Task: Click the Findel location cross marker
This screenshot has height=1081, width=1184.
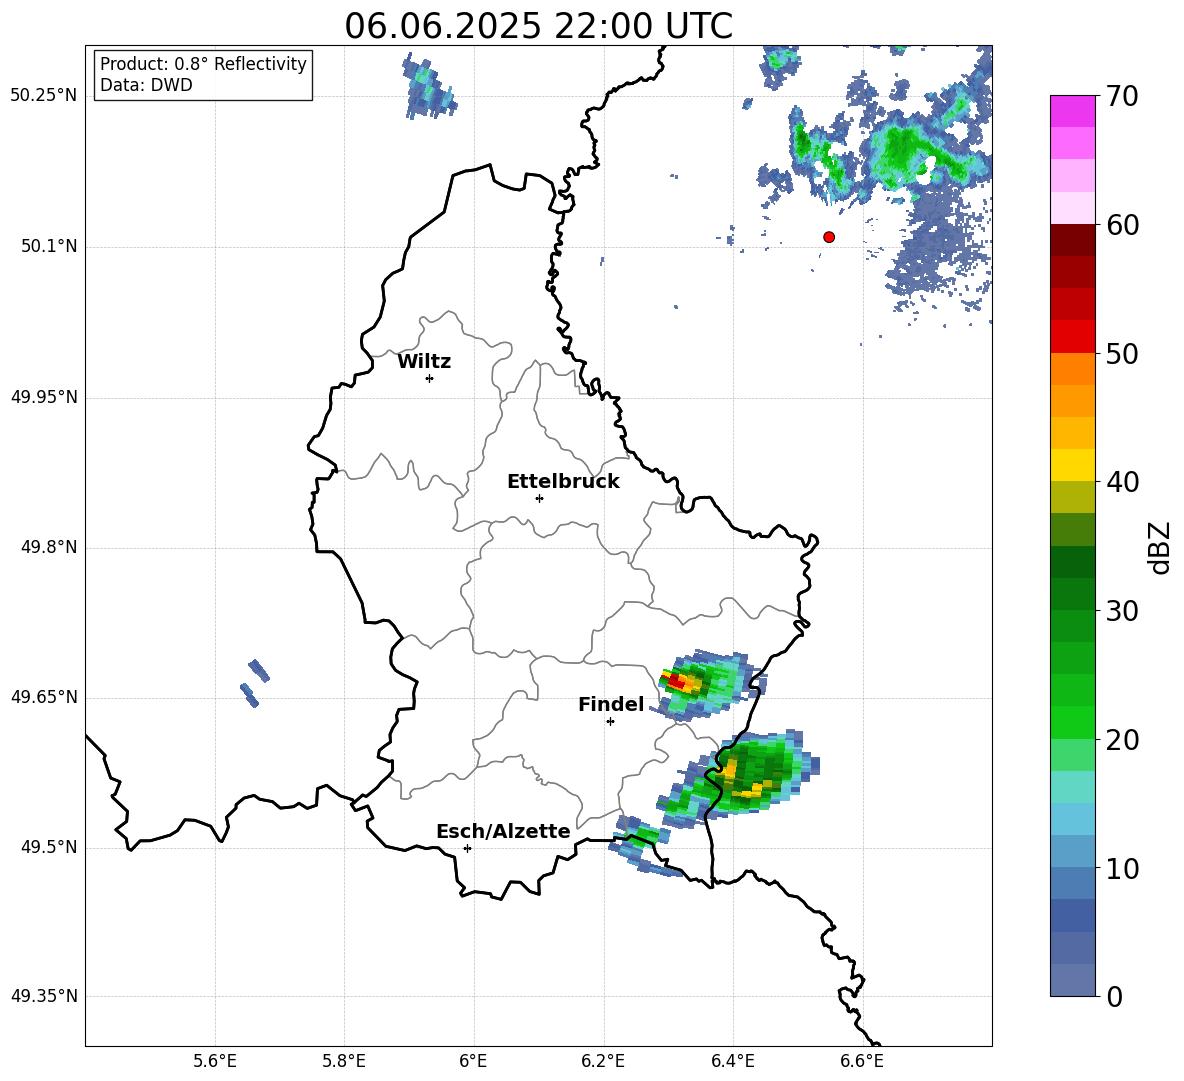Action: coord(610,722)
